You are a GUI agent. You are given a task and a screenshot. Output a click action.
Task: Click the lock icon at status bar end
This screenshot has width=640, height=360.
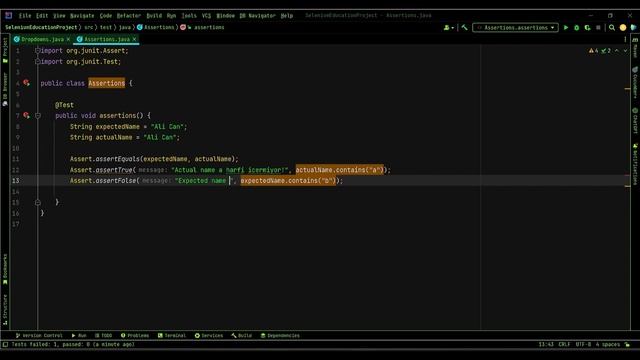pos(627,344)
